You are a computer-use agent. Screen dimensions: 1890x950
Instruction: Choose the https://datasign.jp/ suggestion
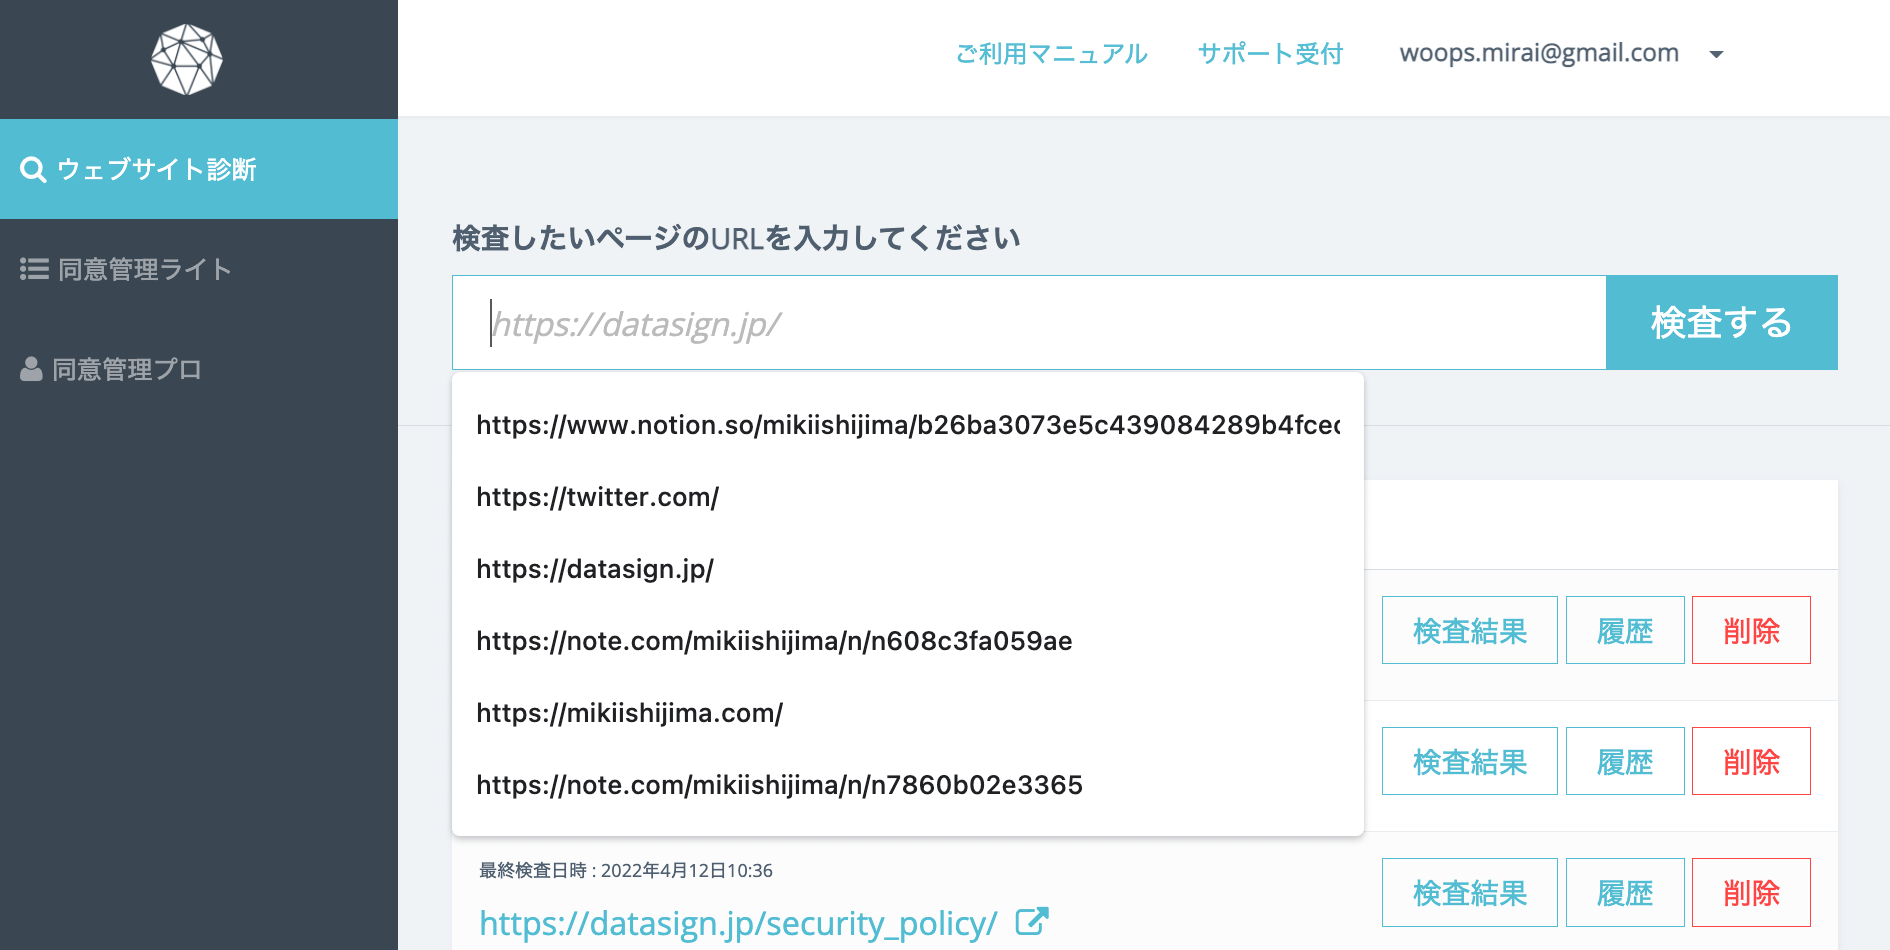[908, 569]
